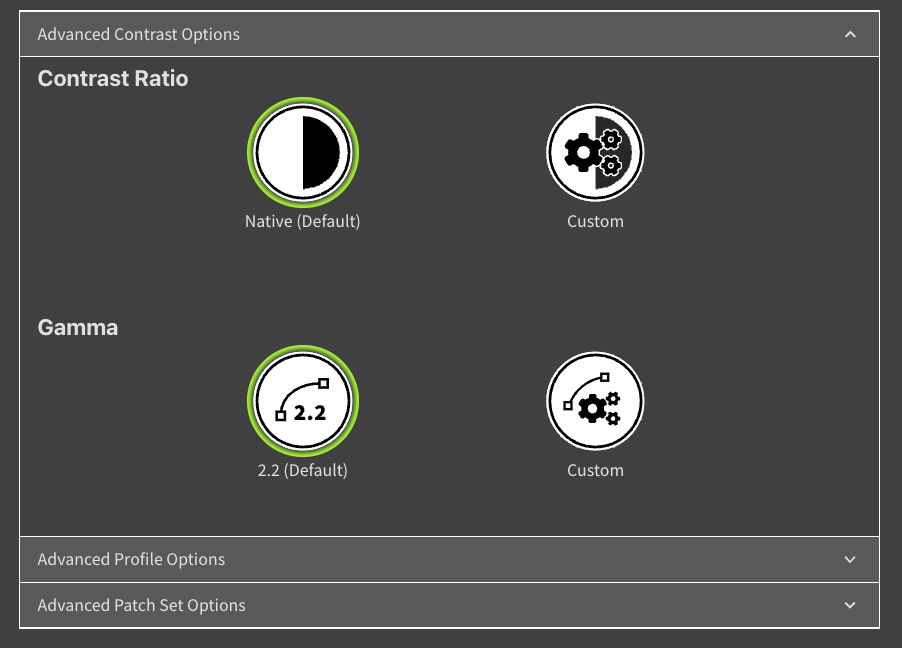Choose the Custom gamma curve gear icon

595,402
